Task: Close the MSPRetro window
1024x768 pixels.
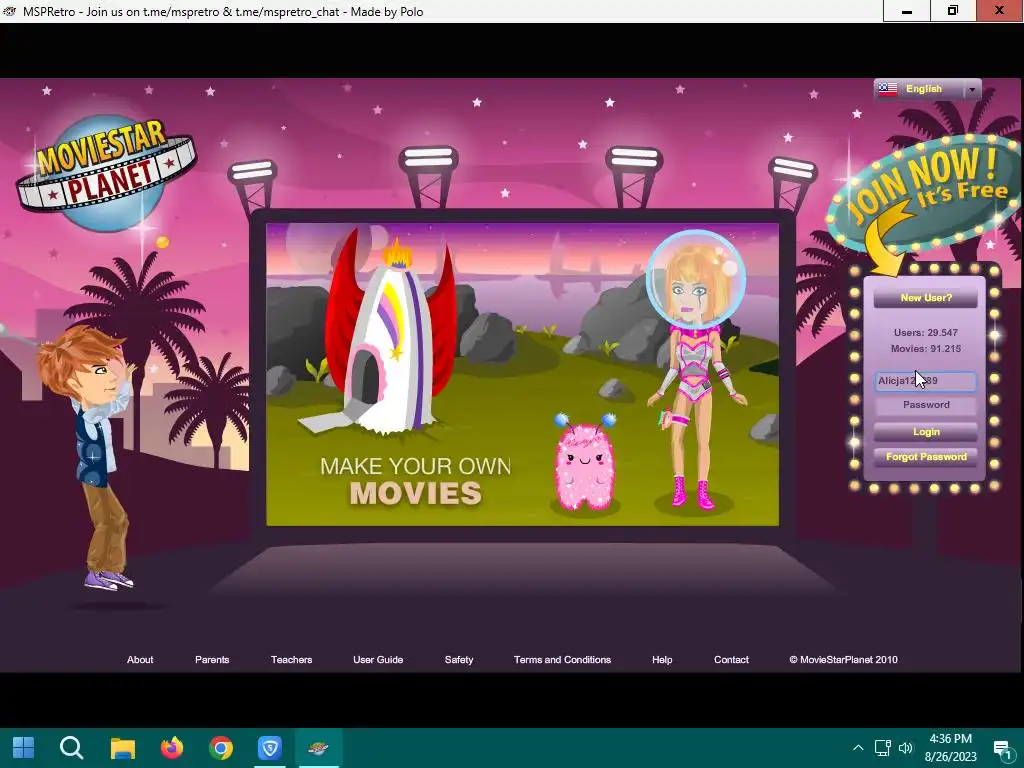Action: pos(1000,11)
